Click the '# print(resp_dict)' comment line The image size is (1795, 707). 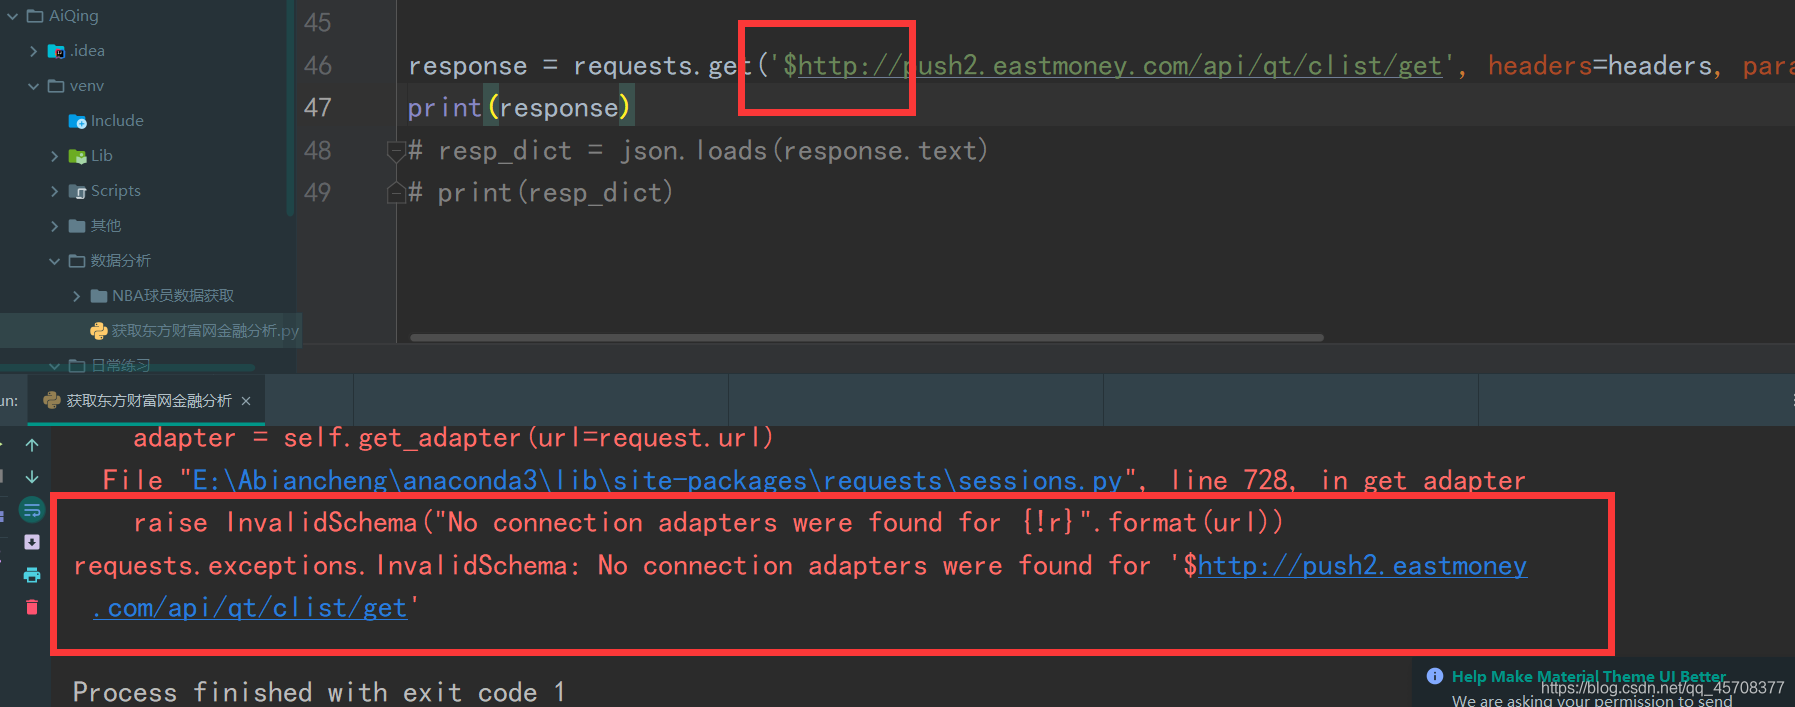[541, 193]
